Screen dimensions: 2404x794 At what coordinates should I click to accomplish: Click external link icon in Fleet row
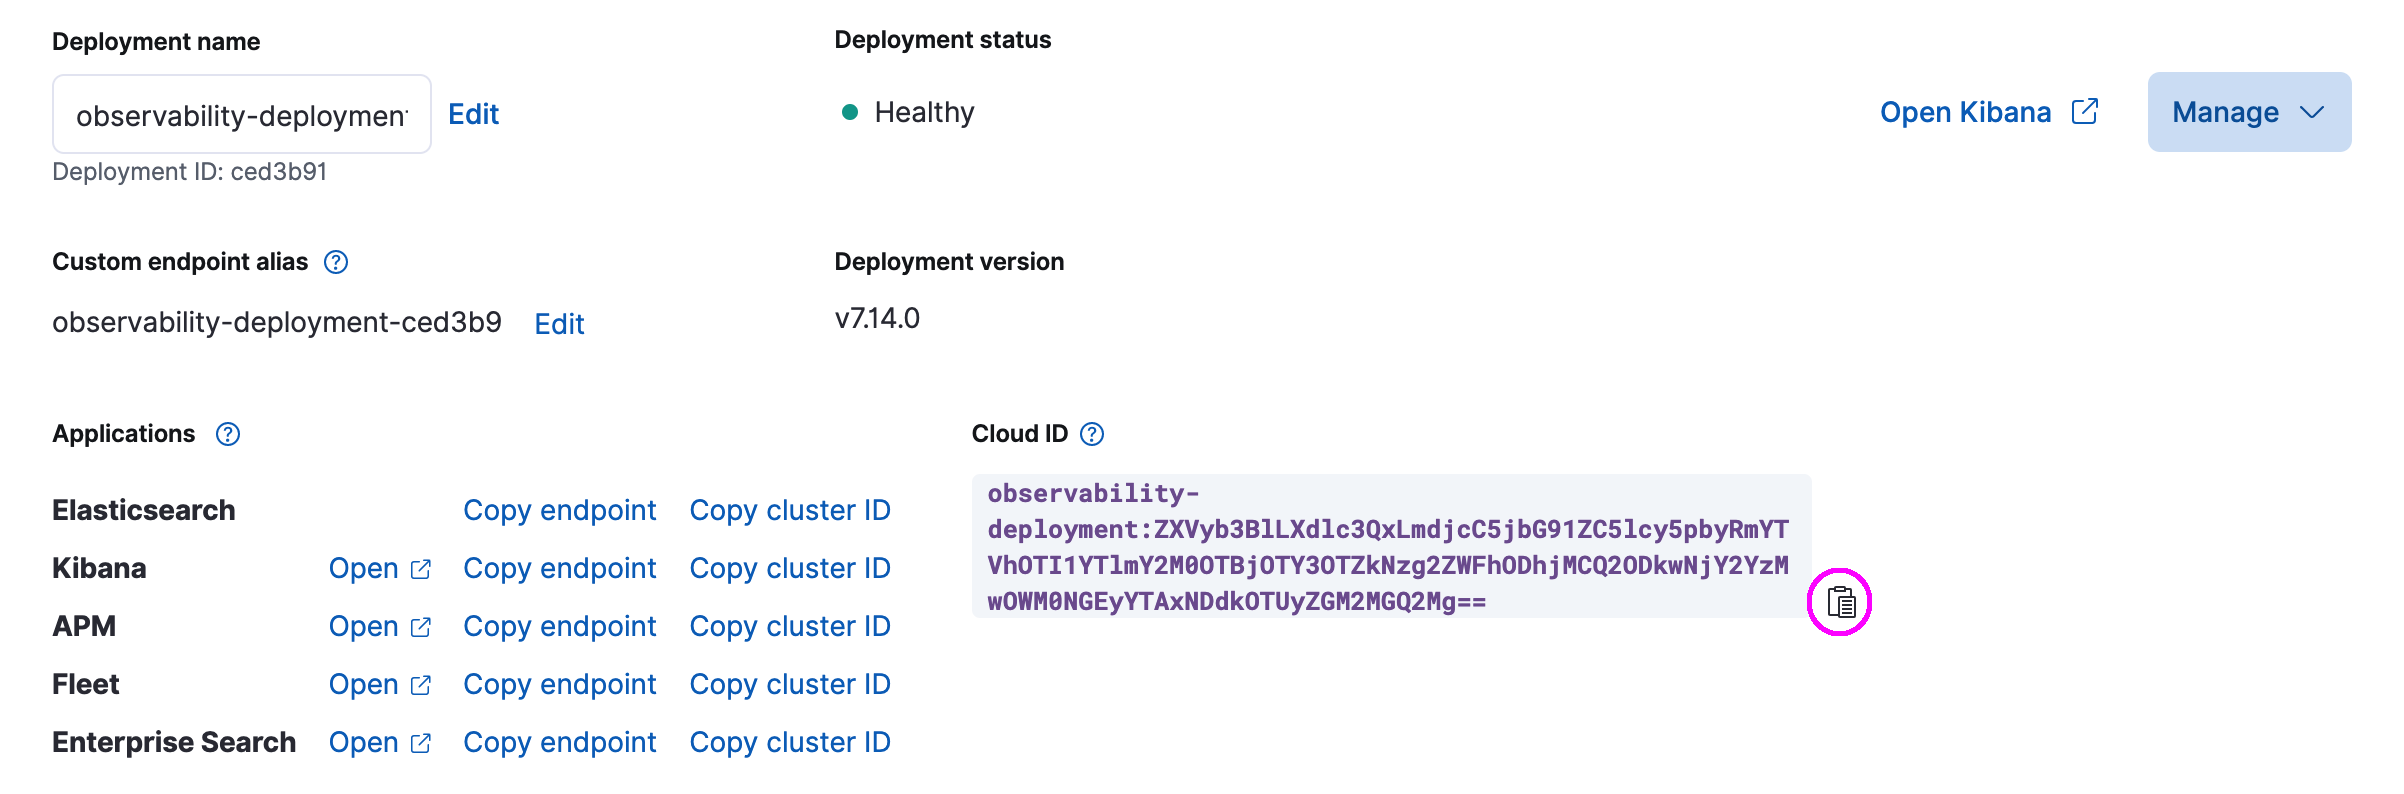[x=421, y=685]
